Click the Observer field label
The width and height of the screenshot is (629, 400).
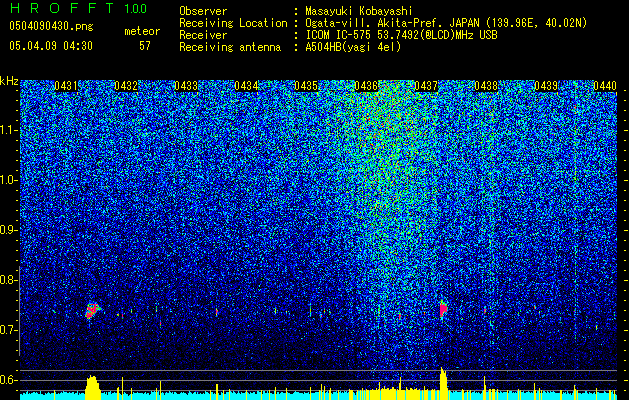pos(203,11)
